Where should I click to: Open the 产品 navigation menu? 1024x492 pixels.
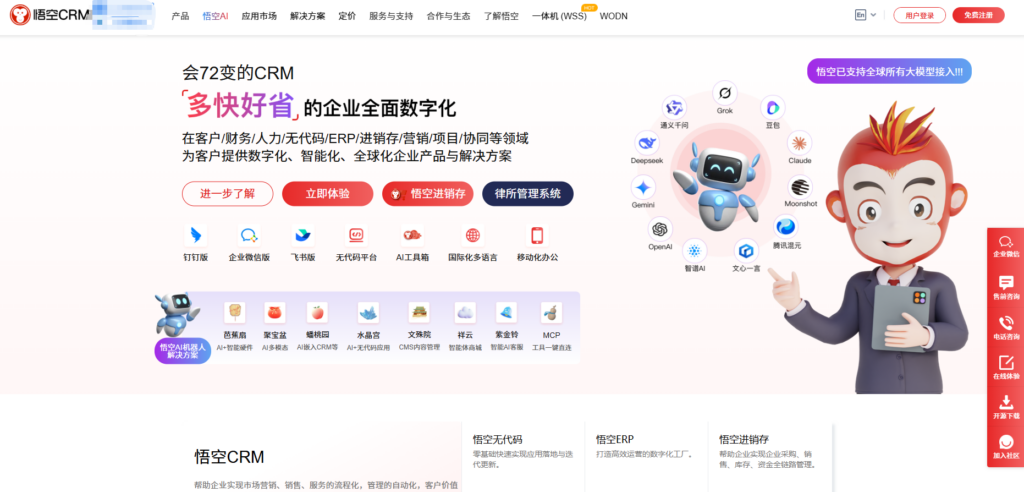click(180, 16)
